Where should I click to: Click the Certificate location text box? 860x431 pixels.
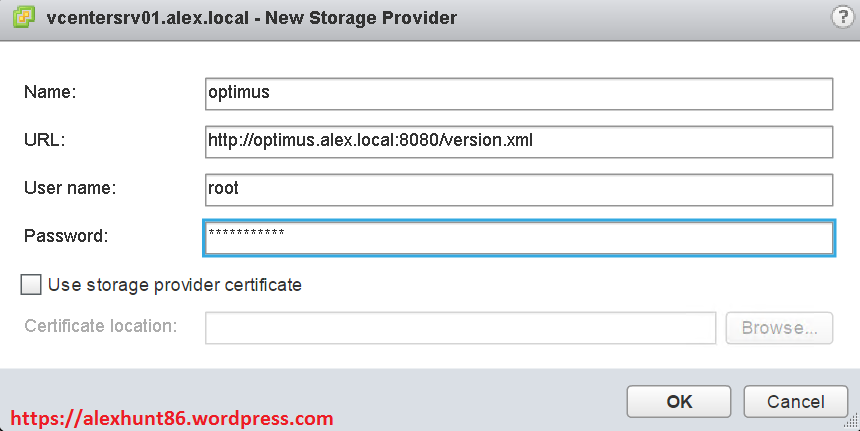pos(460,327)
